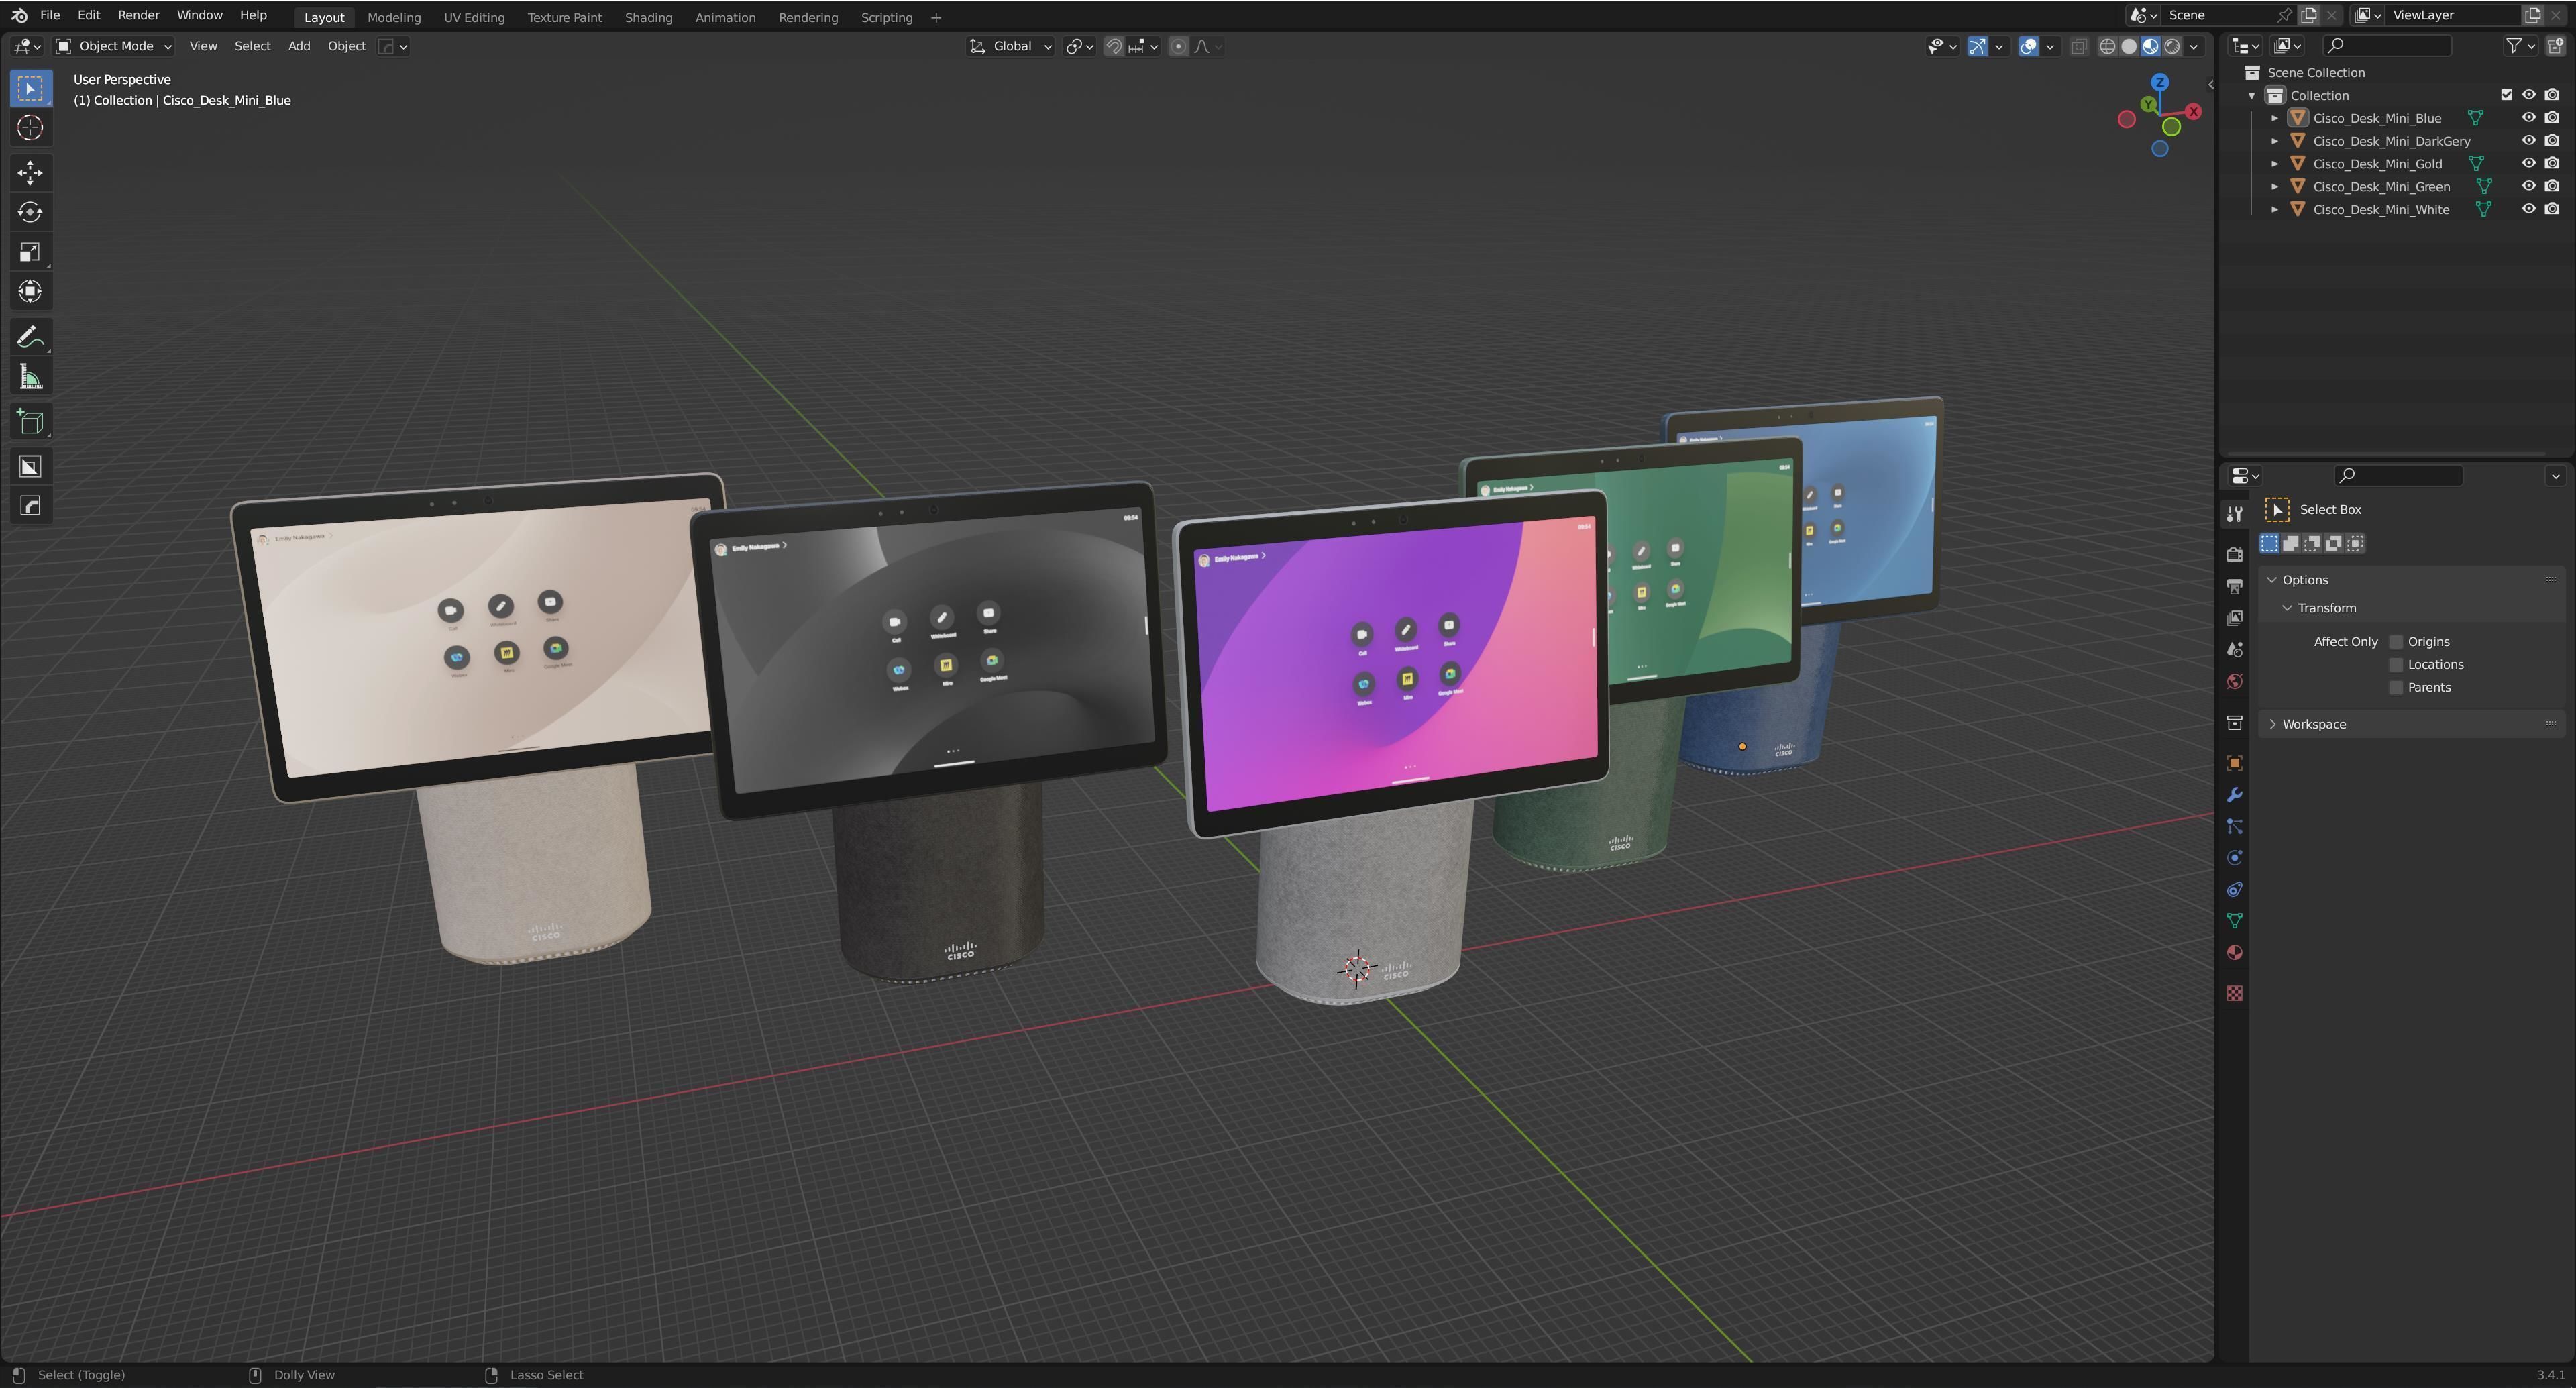Screen dimensions: 2576x1388
Task: Select the Annotate tool
Action: (30, 337)
